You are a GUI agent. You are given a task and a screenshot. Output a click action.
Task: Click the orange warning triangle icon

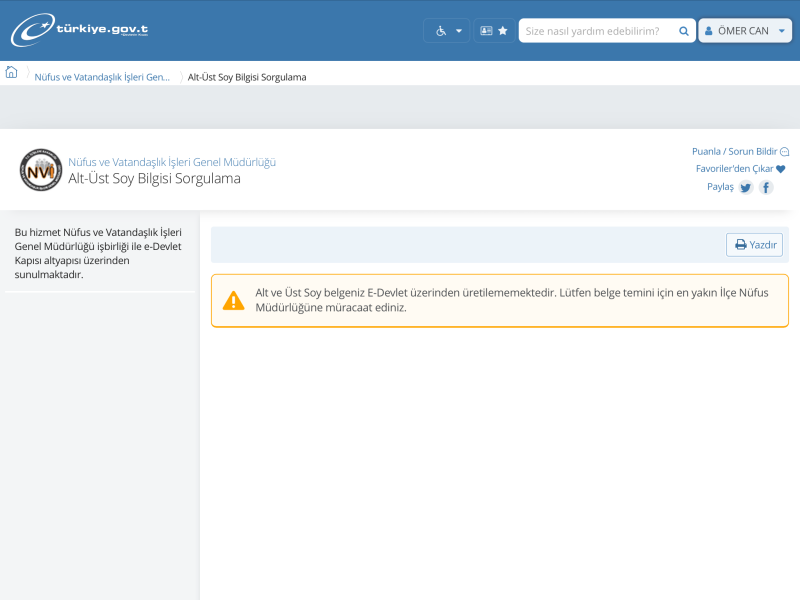pos(233,300)
